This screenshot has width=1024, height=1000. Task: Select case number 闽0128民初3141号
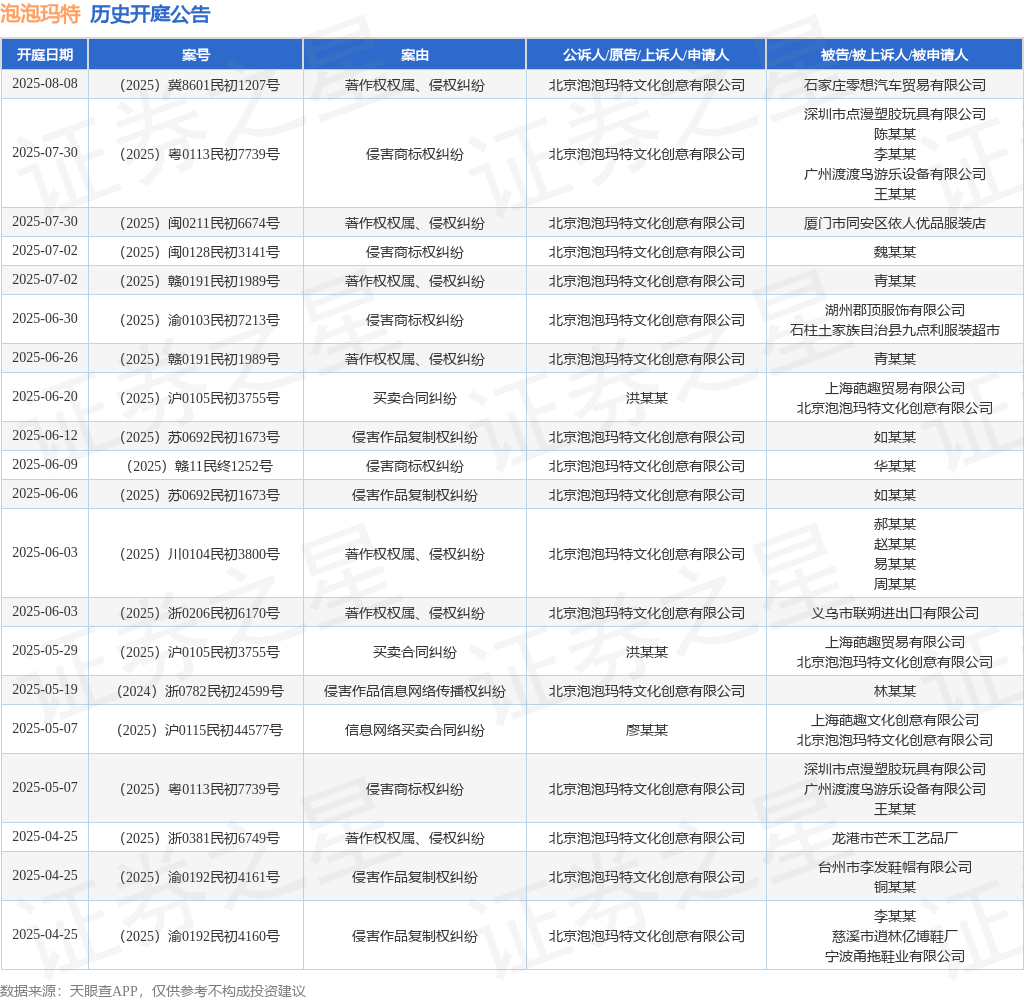point(199,252)
